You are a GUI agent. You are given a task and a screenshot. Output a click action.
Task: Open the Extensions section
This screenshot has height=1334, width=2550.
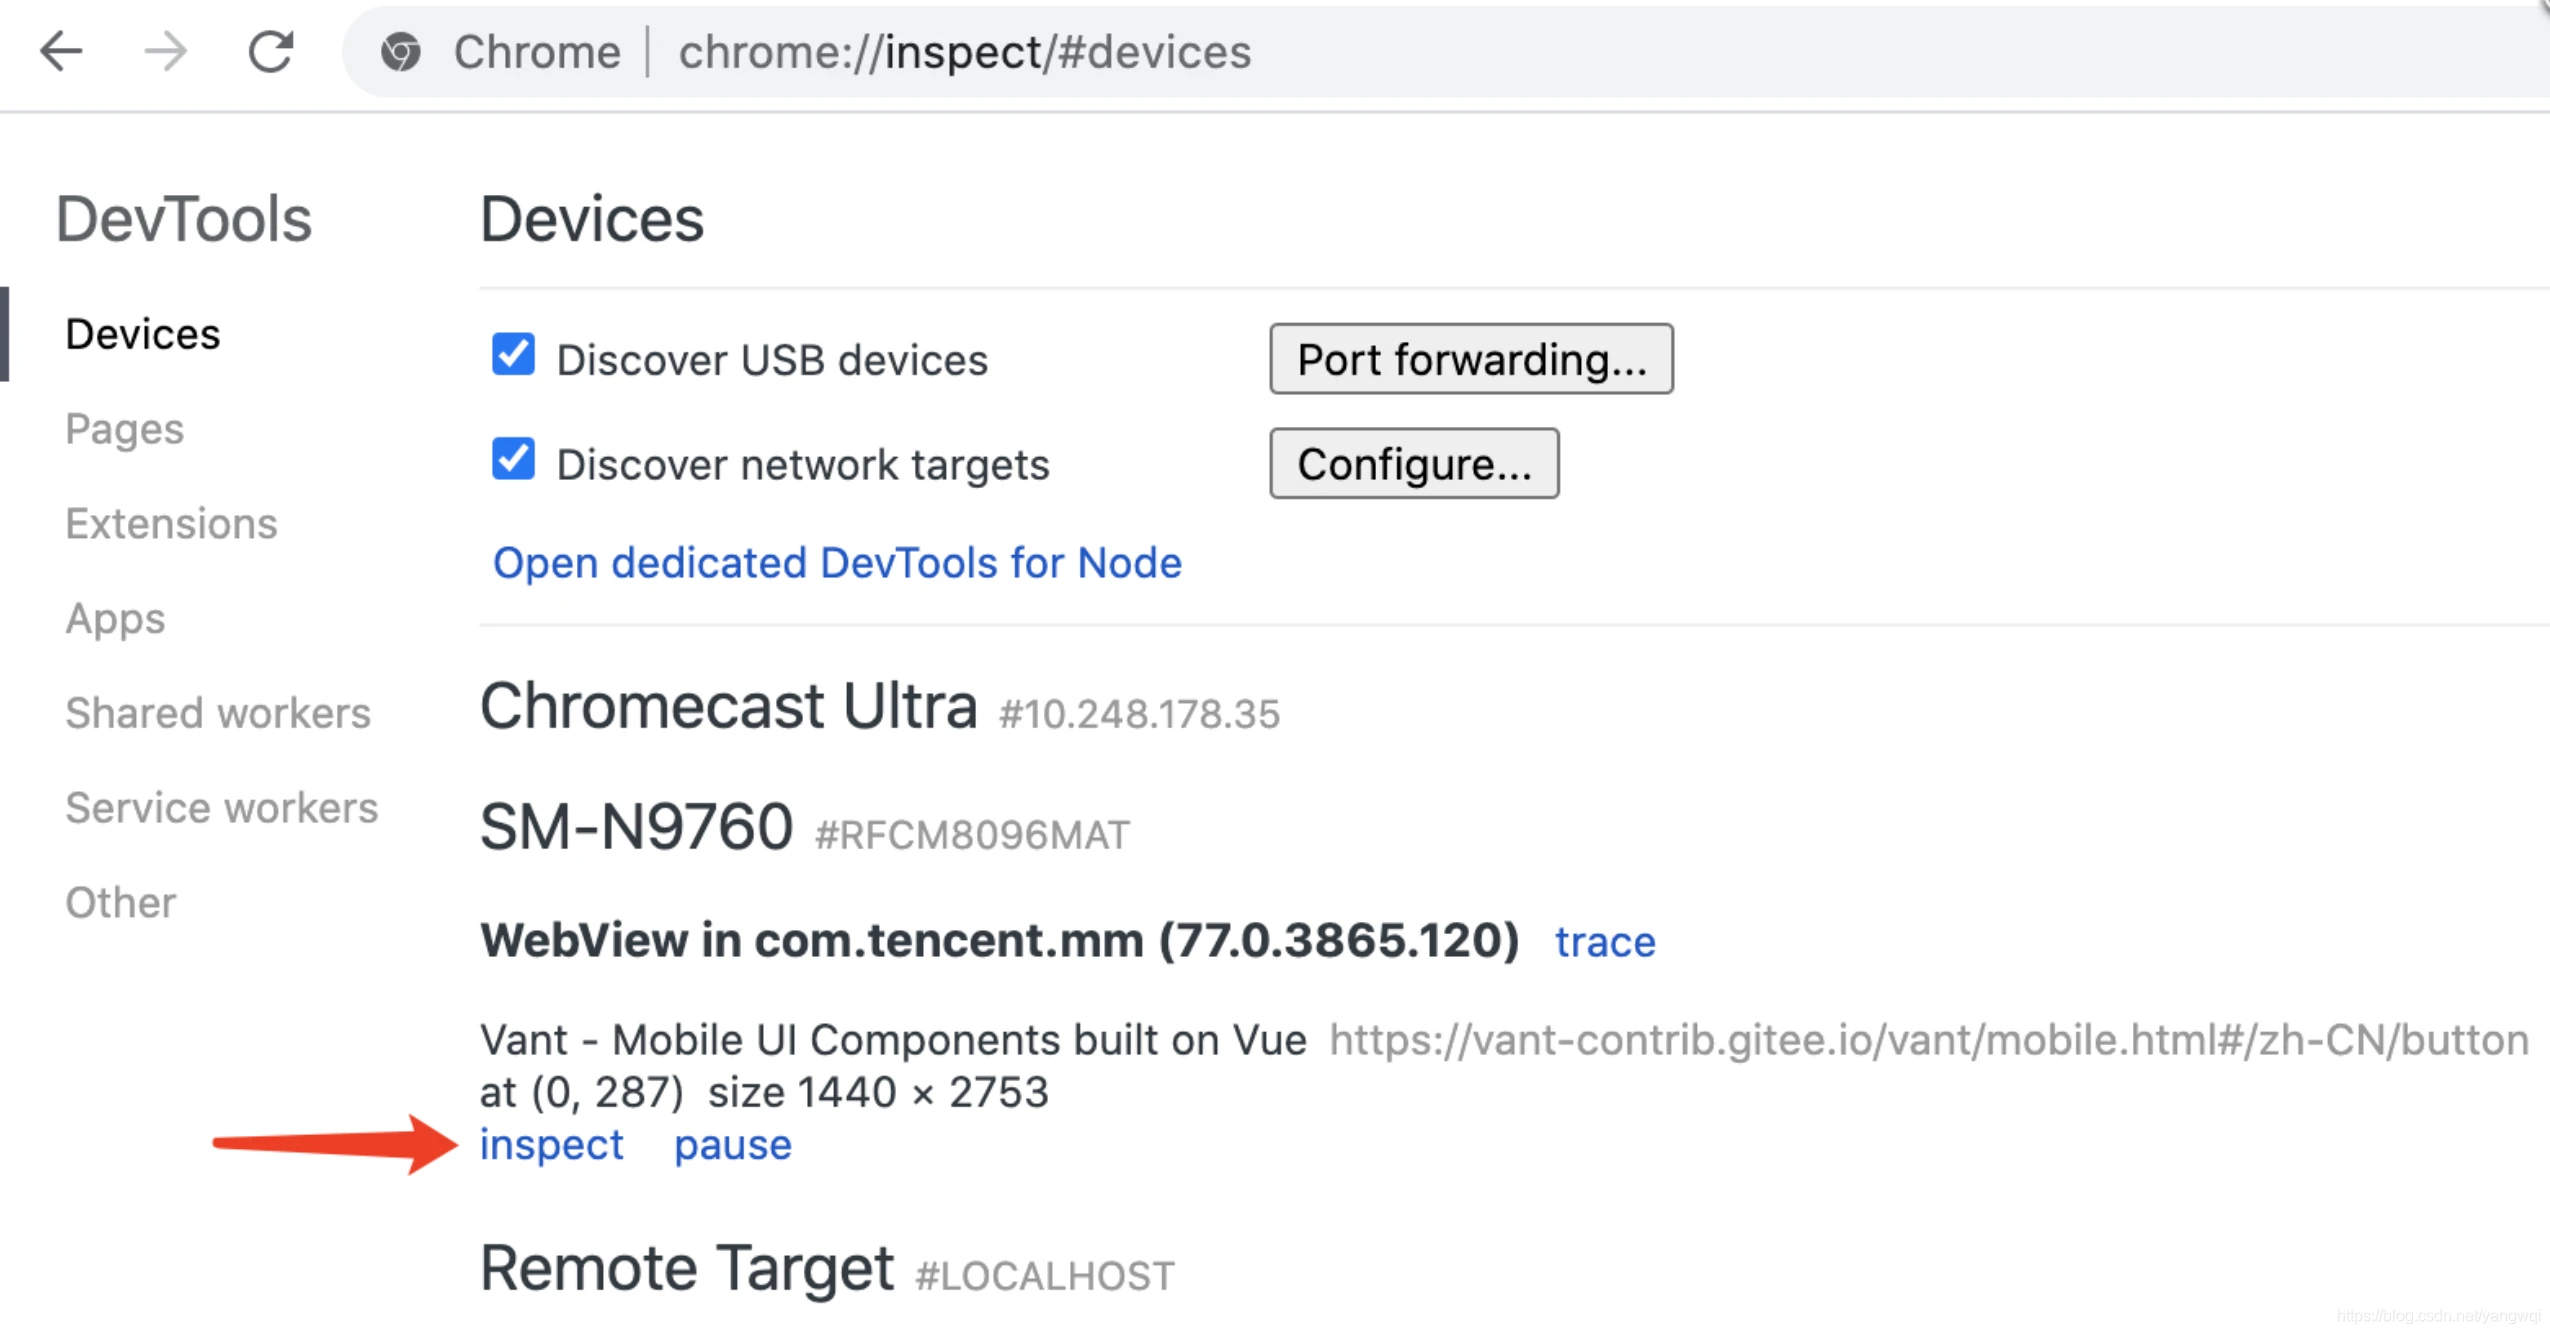point(171,524)
